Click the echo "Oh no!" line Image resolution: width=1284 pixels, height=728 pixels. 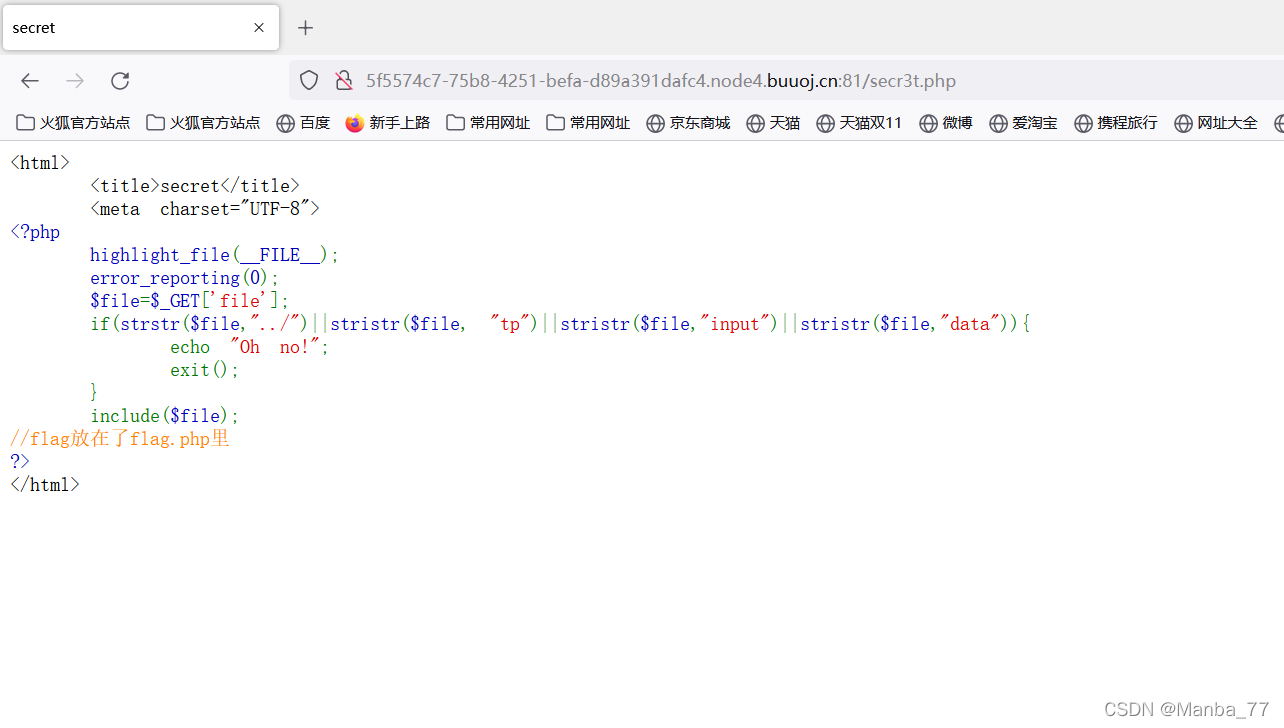point(250,347)
